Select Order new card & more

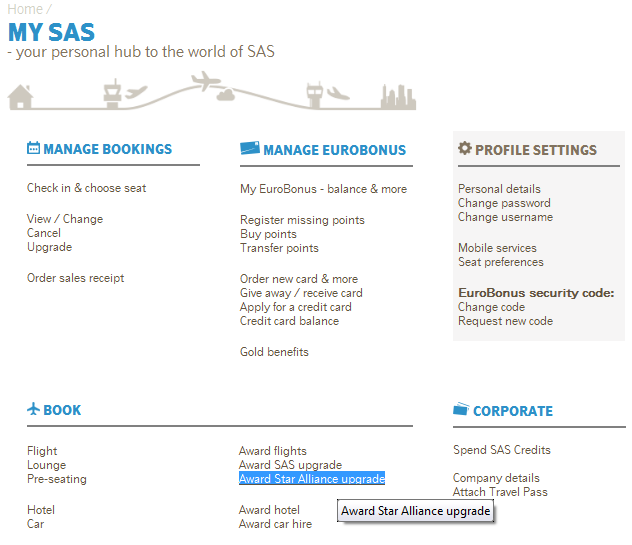299,279
